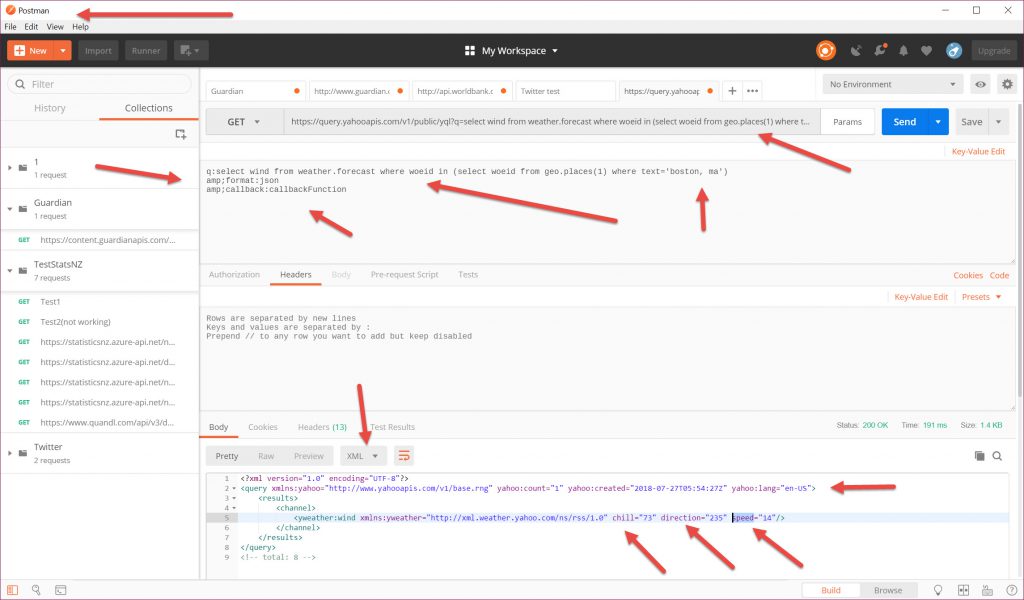Toggle response word wrap icon
Image resolution: width=1024 pixels, height=600 pixels.
(x=404, y=456)
